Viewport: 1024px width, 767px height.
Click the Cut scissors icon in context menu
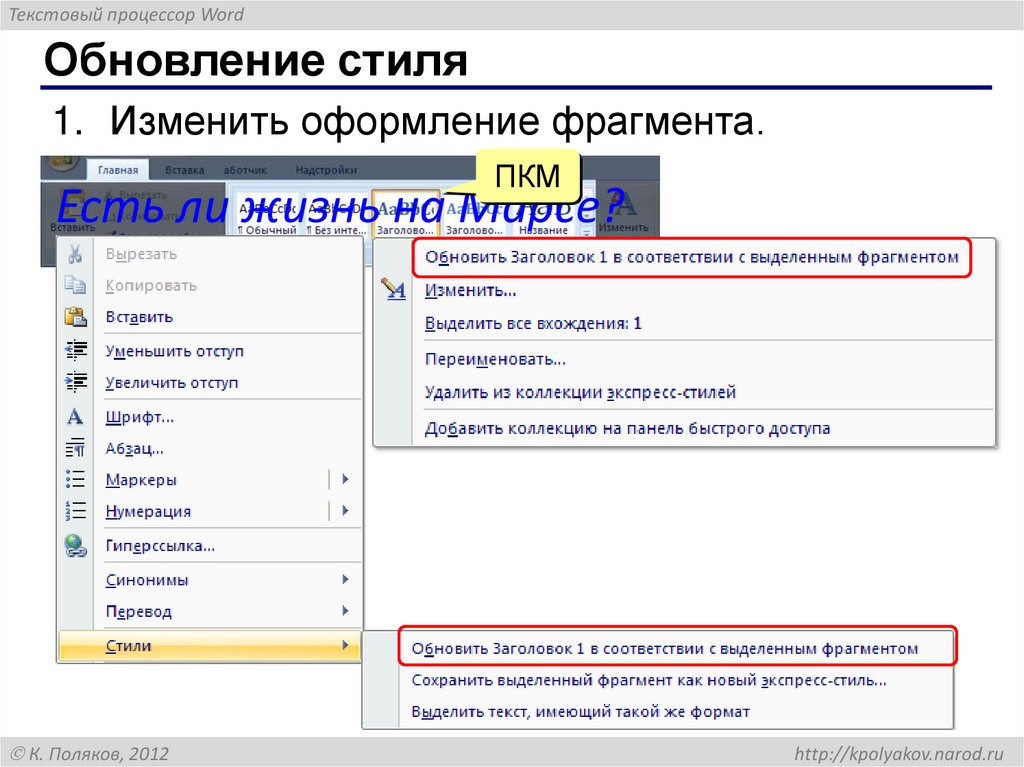75,253
